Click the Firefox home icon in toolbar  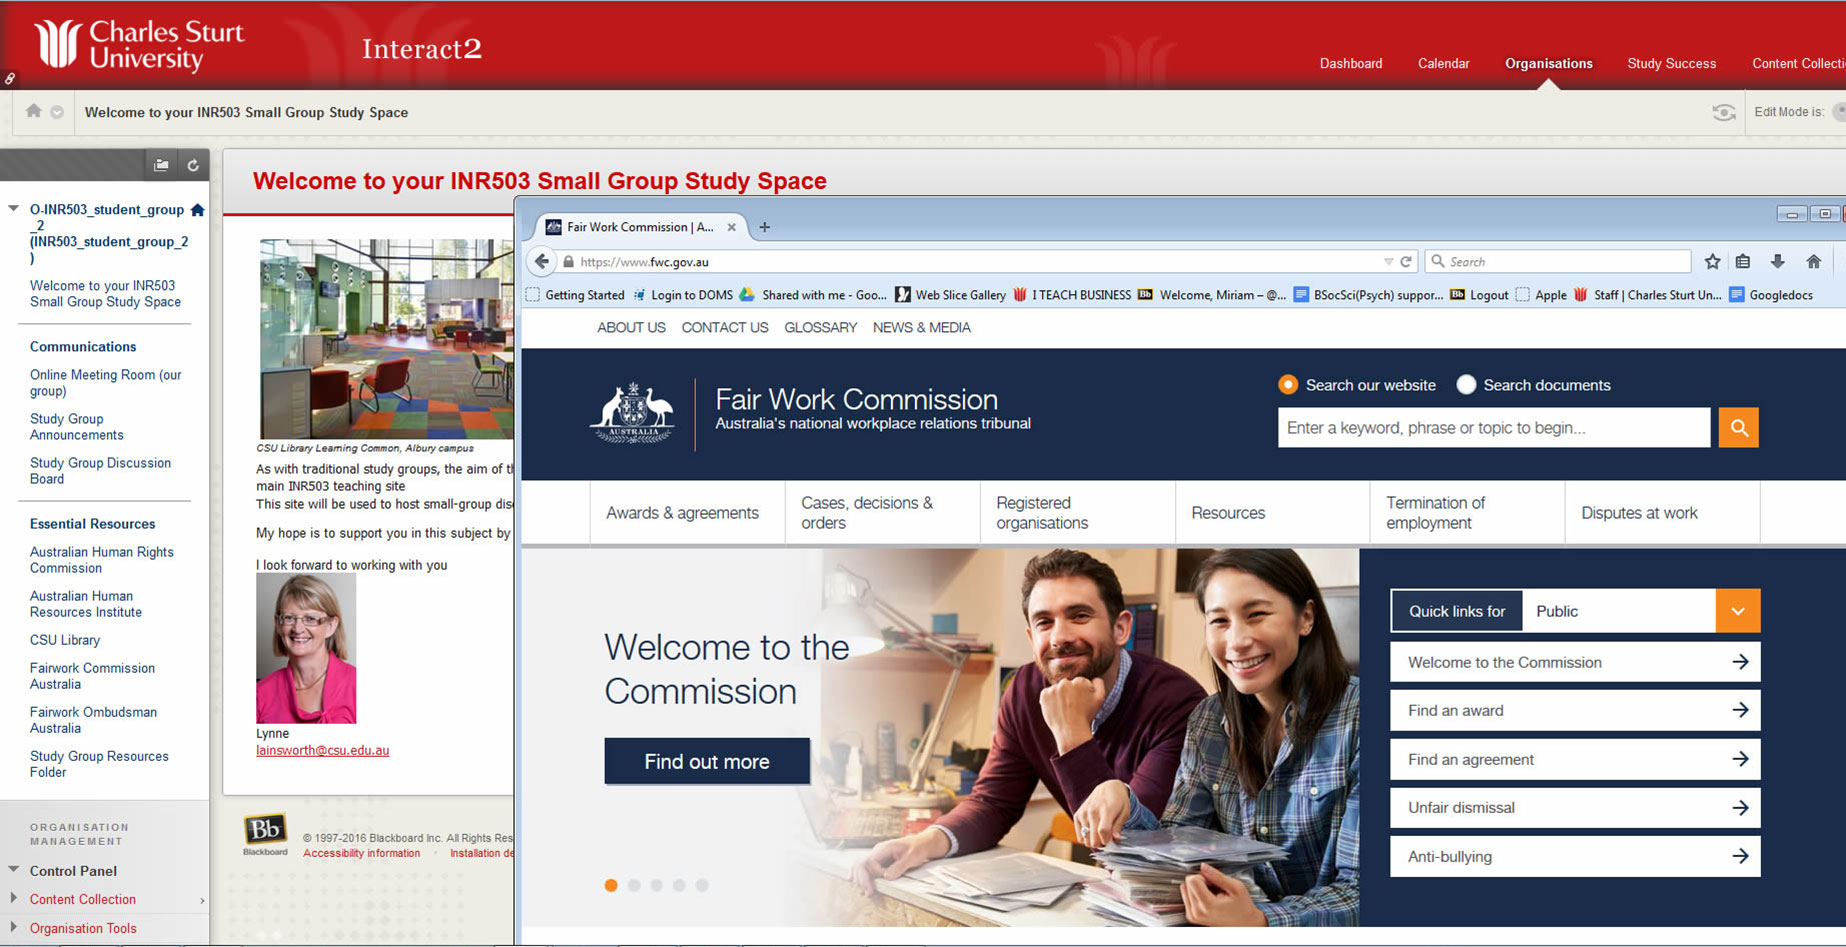click(1813, 261)
